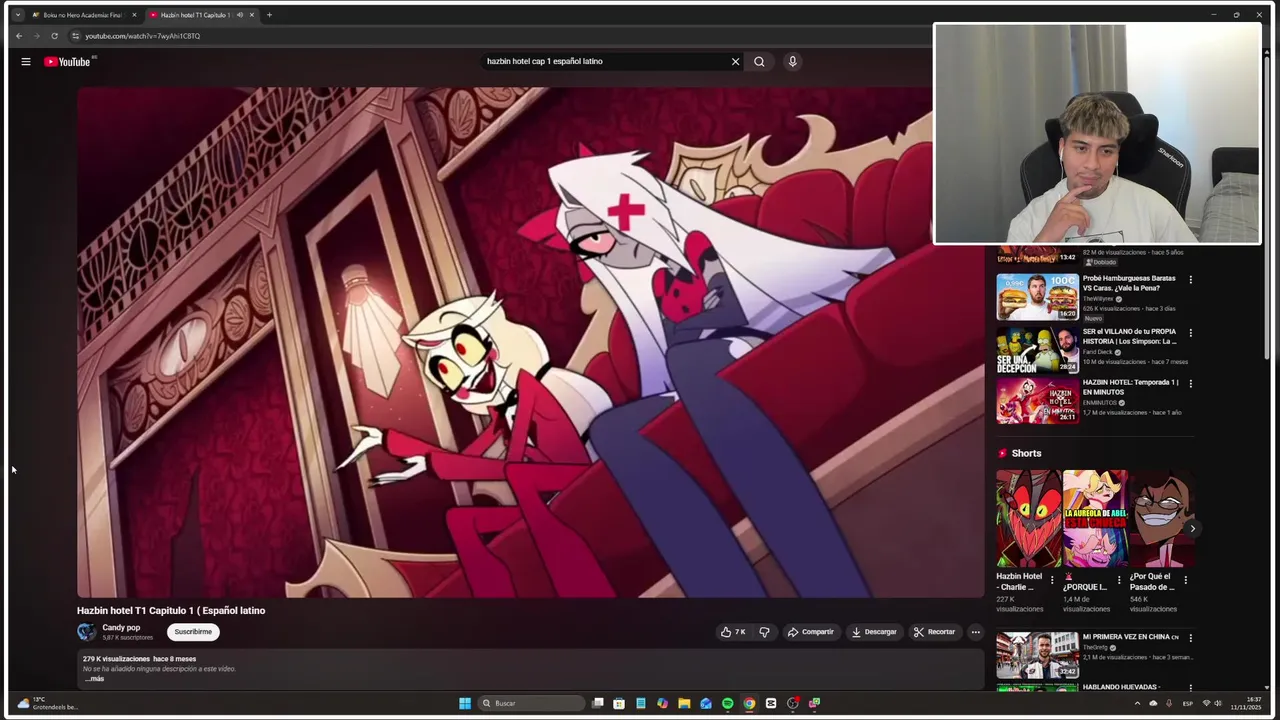Open options for Hazbin Hotel - Charlie short
The width and height of the screenshot is (1280, 720).
coord(1052,580)
